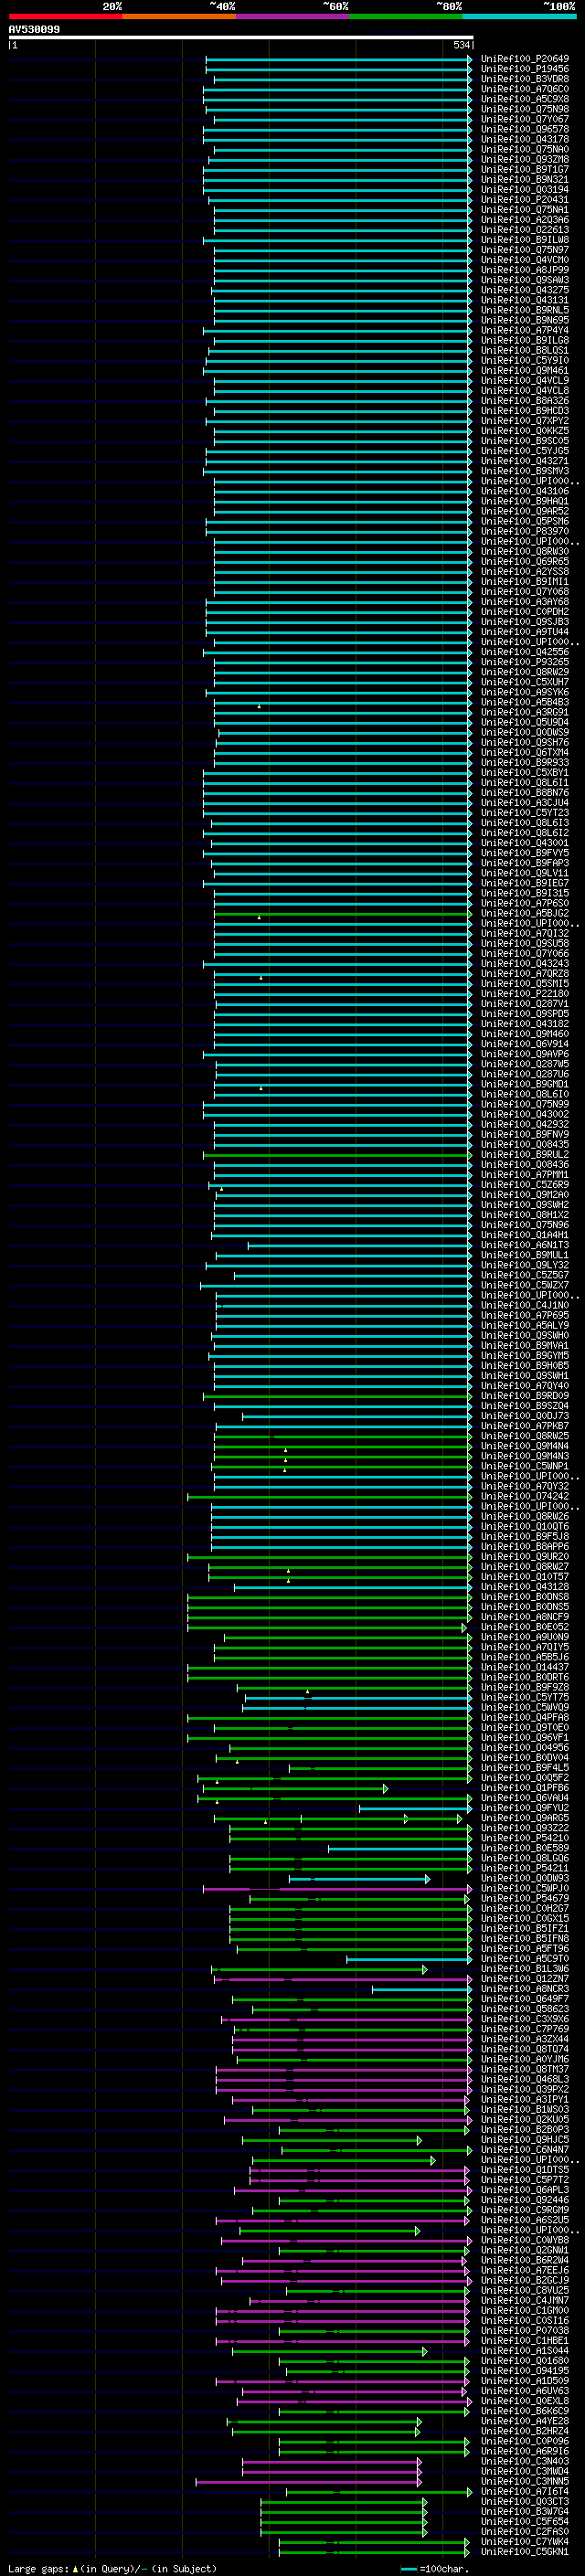Select UniRef100_Q9M461 in the hit list
This screenshot has width=585, height=2576.
tap(525, 371)
